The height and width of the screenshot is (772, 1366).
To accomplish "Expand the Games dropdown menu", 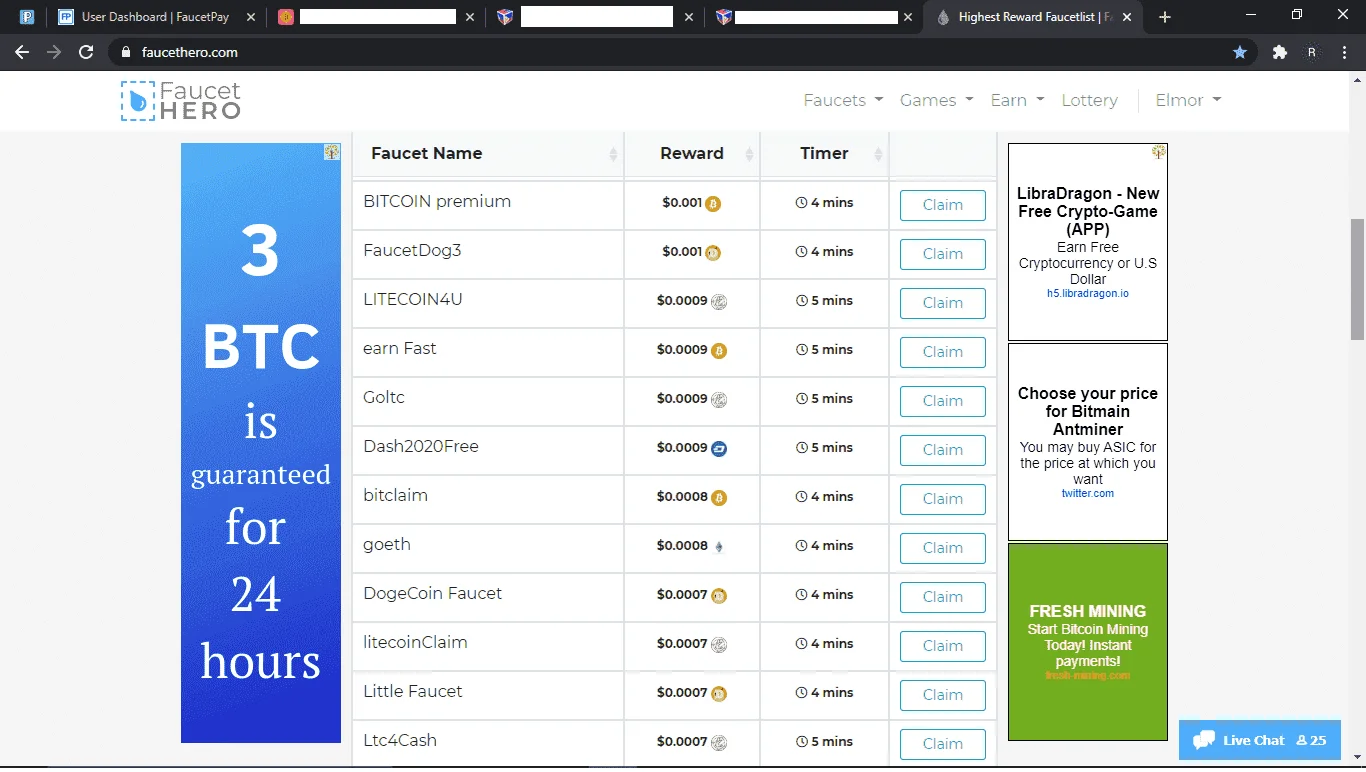I will click(x=936, y=100).
